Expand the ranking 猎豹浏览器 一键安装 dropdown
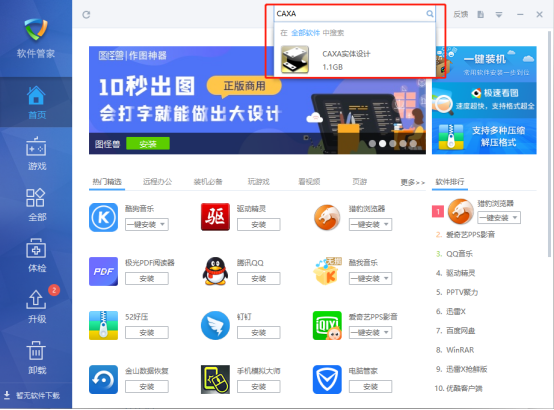 (x=515, y=217)
